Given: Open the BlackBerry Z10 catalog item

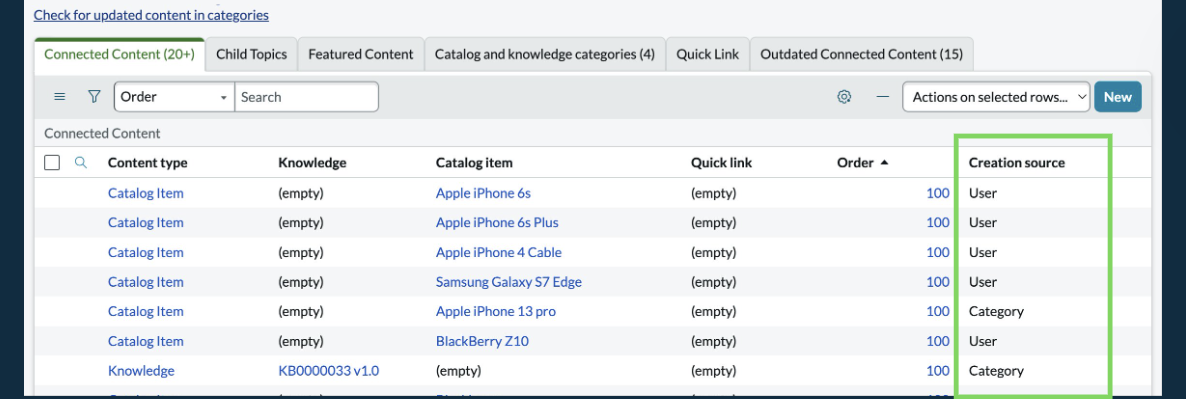Looking at the screenshot, I should (482, 341).
